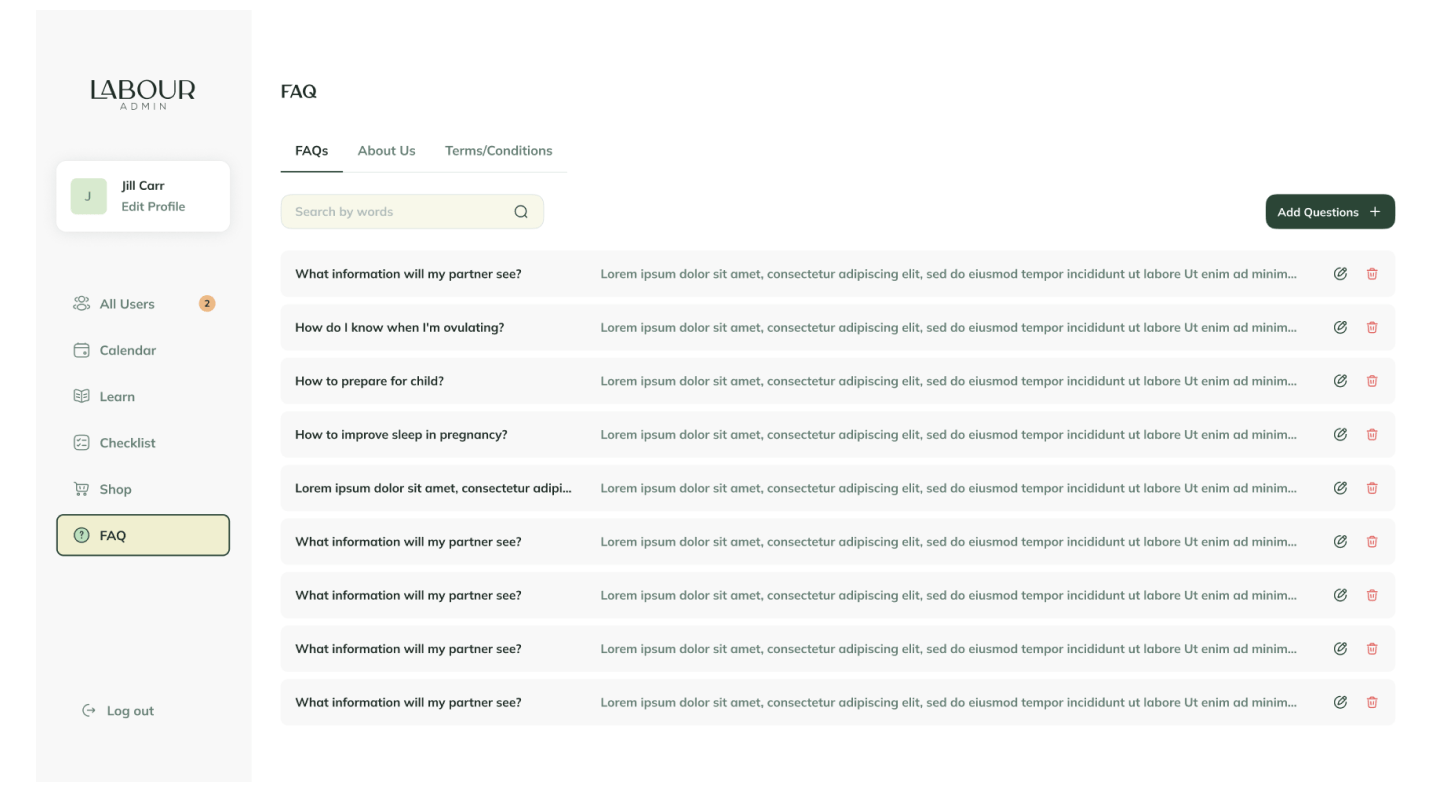This screenshot has width=1456, height=792.
Task: Click the Learn open-book icon
Action: (82, 396)
